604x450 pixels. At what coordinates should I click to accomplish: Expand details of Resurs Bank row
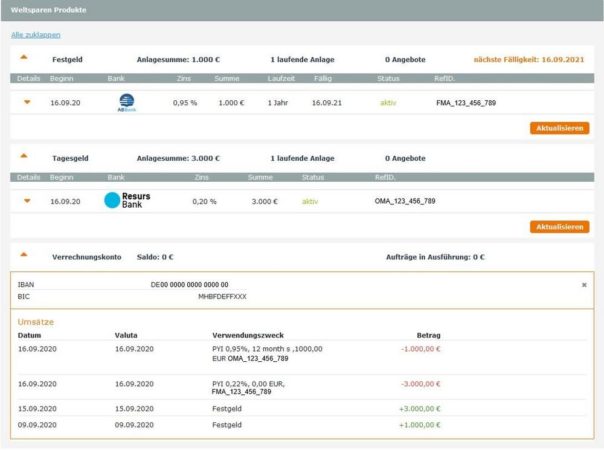tap(27, 201)
